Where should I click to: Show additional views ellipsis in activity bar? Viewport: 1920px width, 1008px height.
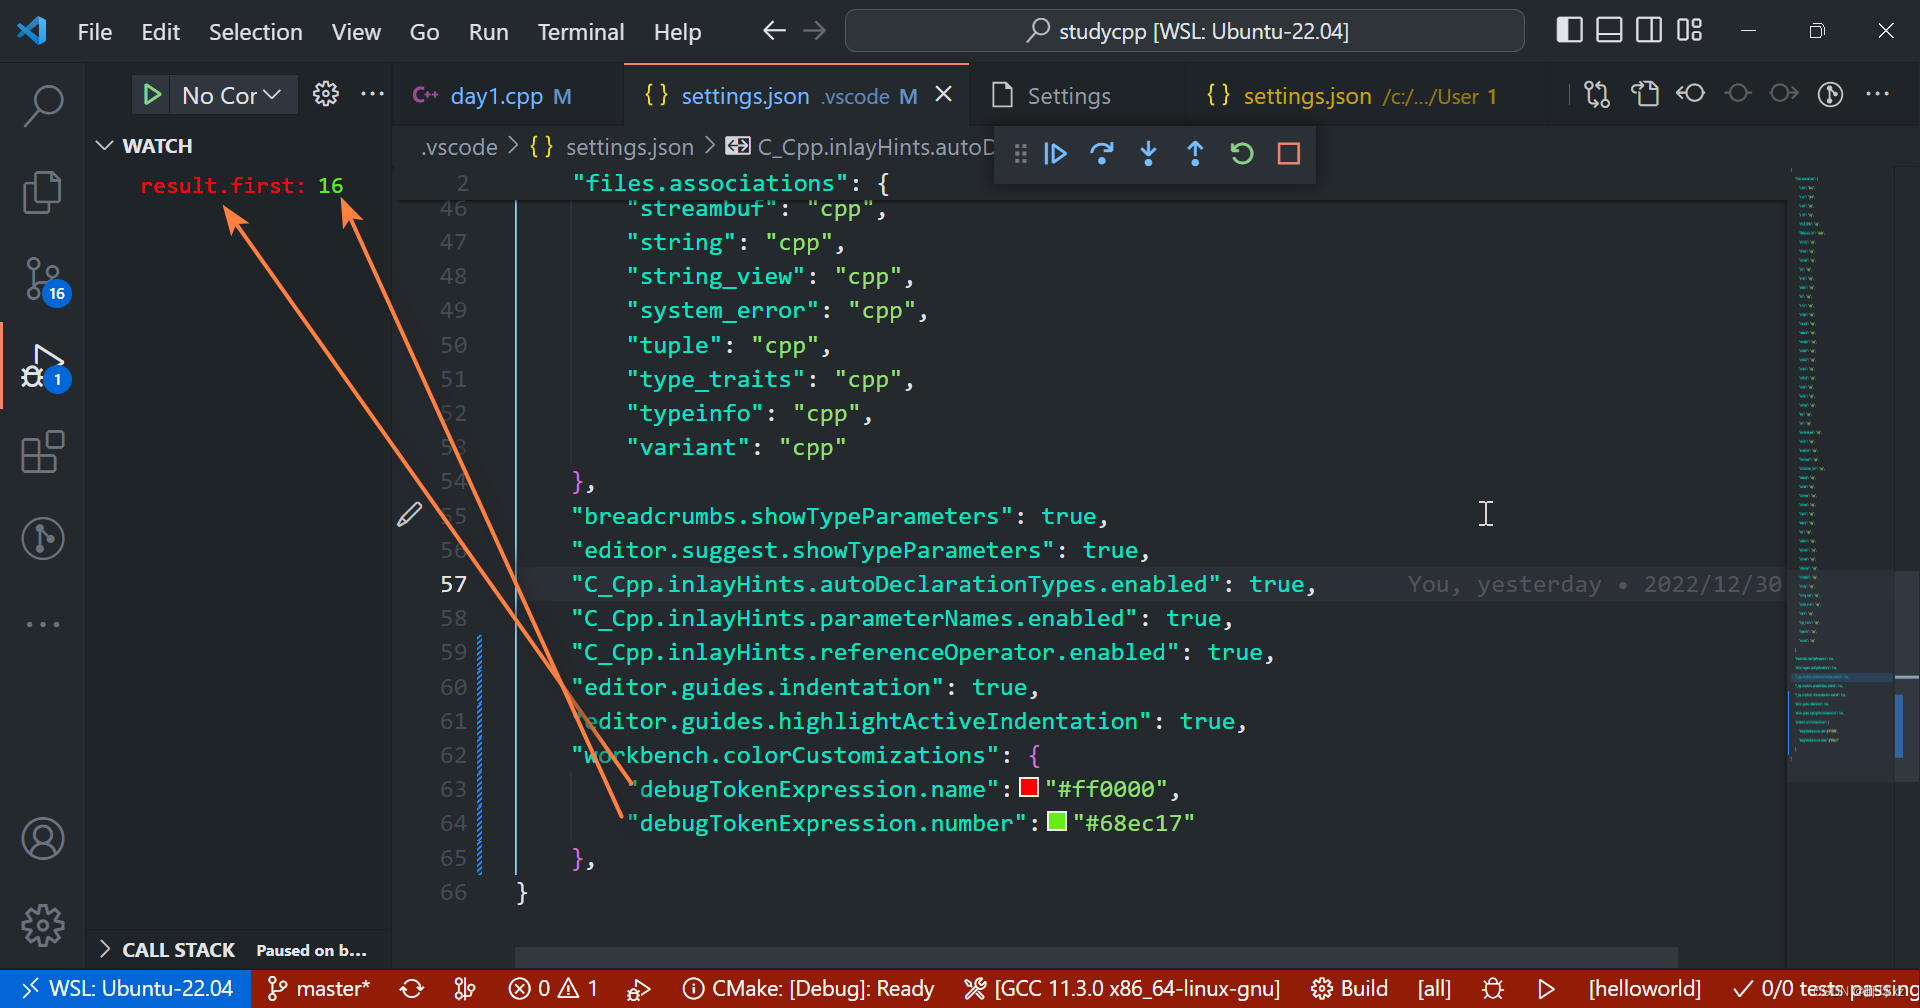(43, 624)
